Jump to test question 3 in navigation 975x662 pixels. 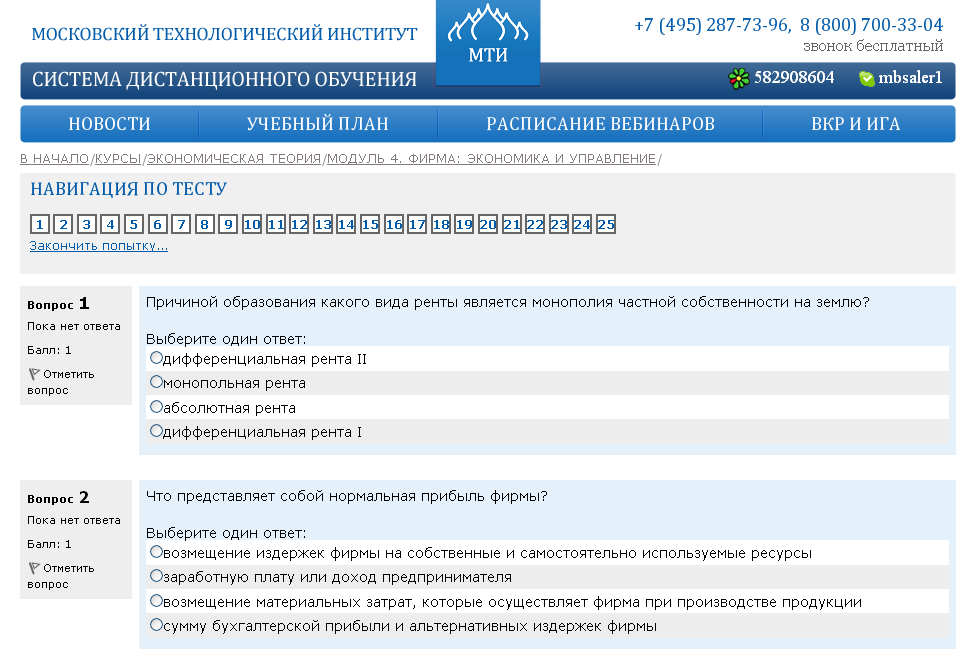87,224
